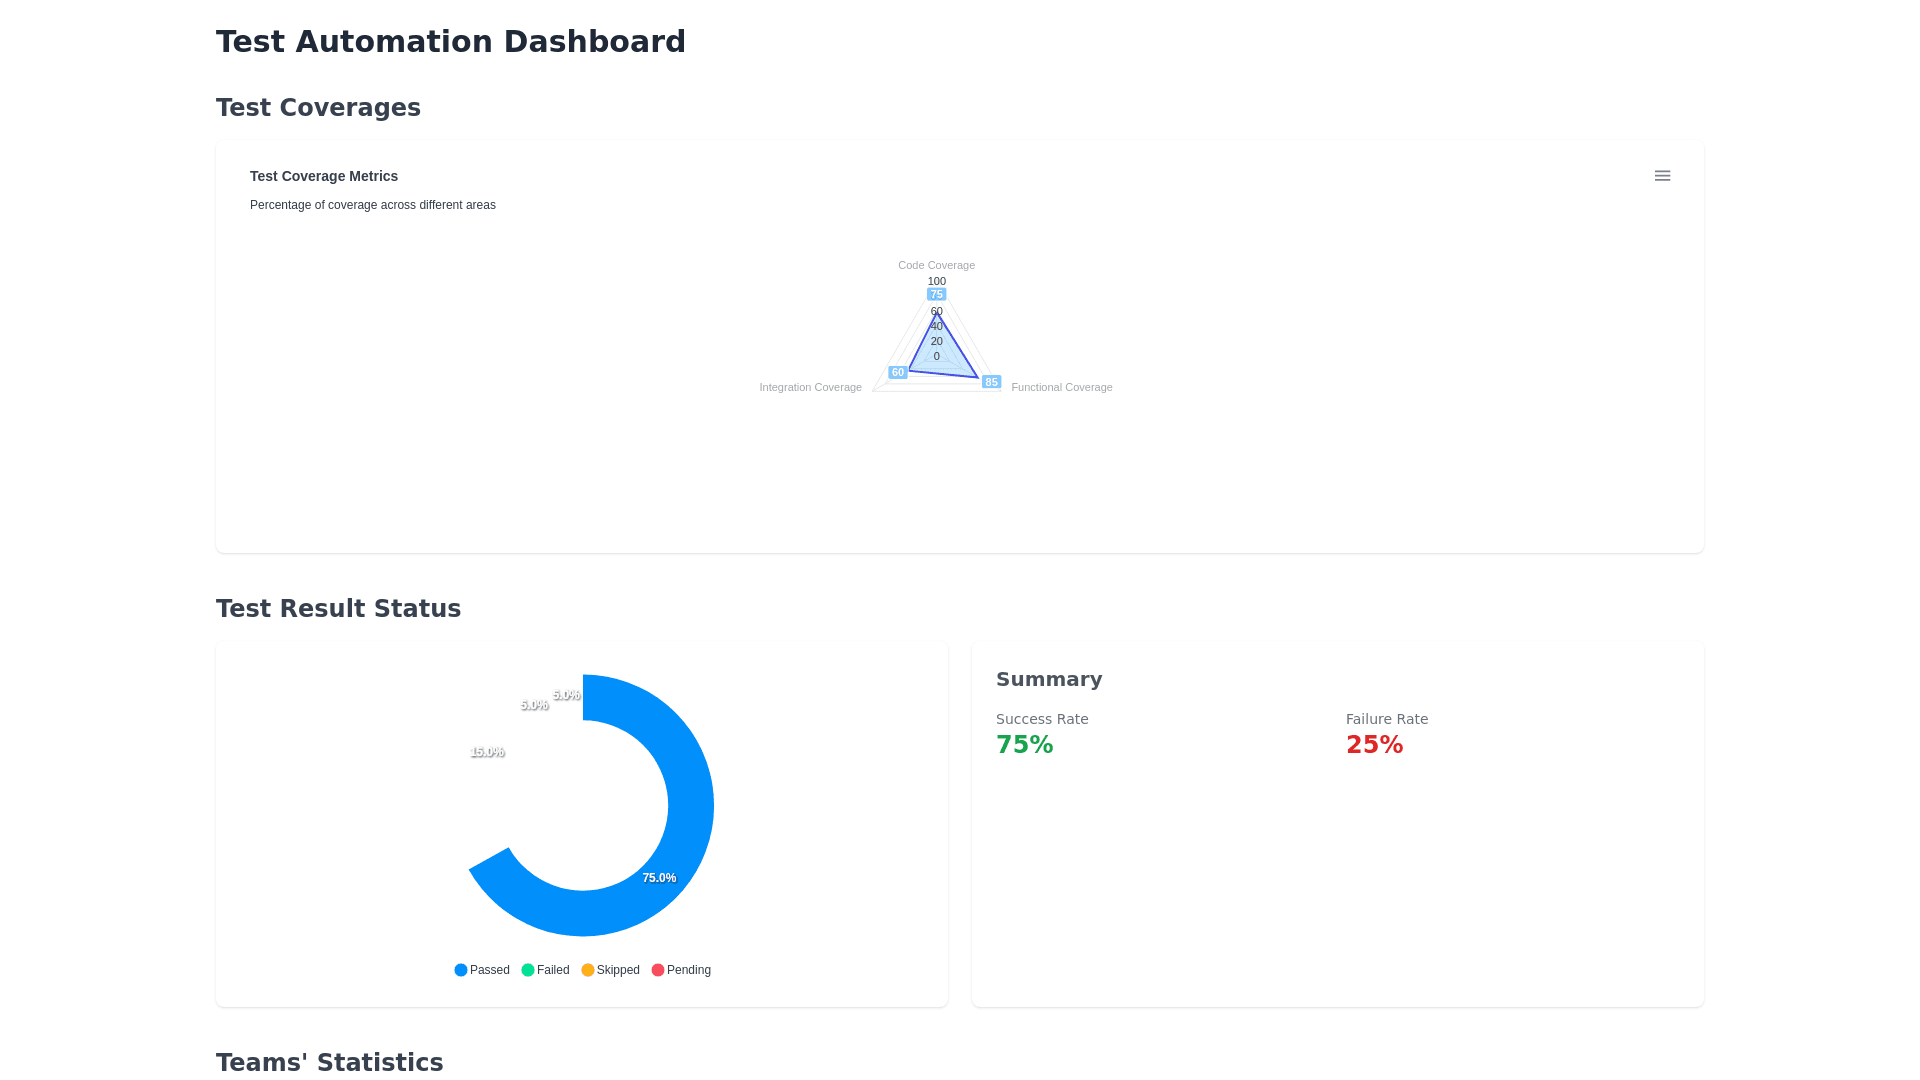Click the 75.0% label on donut chart
The width and height of the screenshot is (1920, 1080).
coord(659,878)
